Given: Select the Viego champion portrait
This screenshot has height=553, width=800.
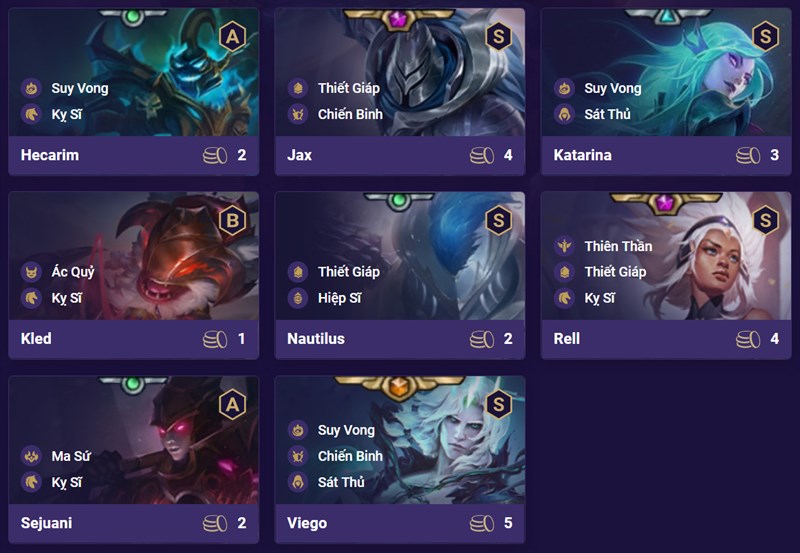Looking at the screenshot, I should pos(400,440).
